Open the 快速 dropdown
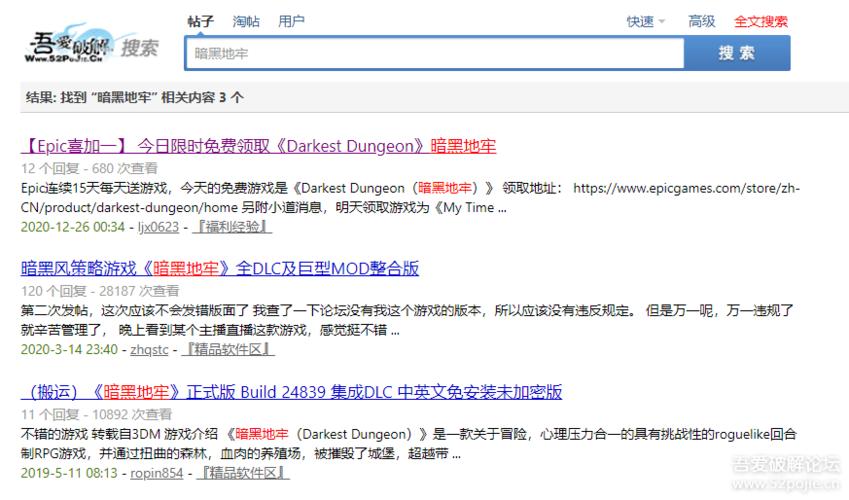The image size is (849, 500). pyautogui.click(x=645, y=22)
